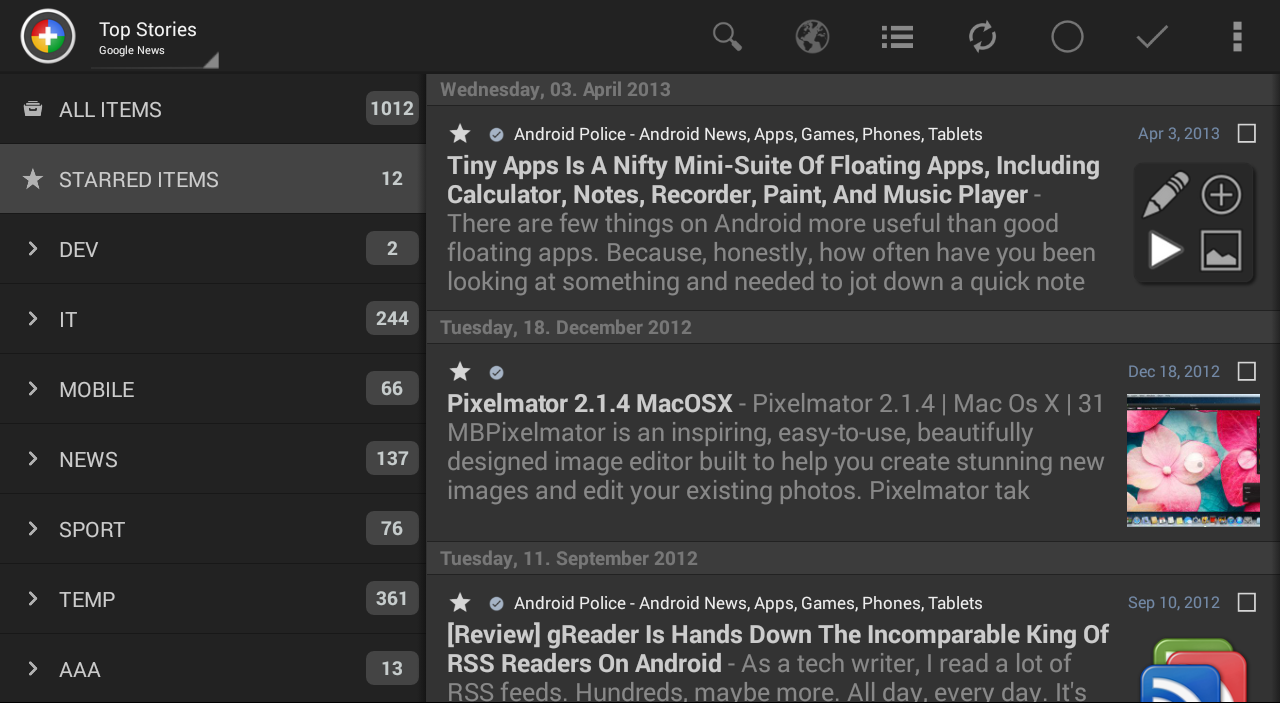Open the article list view icon
The image size is (1280, 703).
click(896, 36)
